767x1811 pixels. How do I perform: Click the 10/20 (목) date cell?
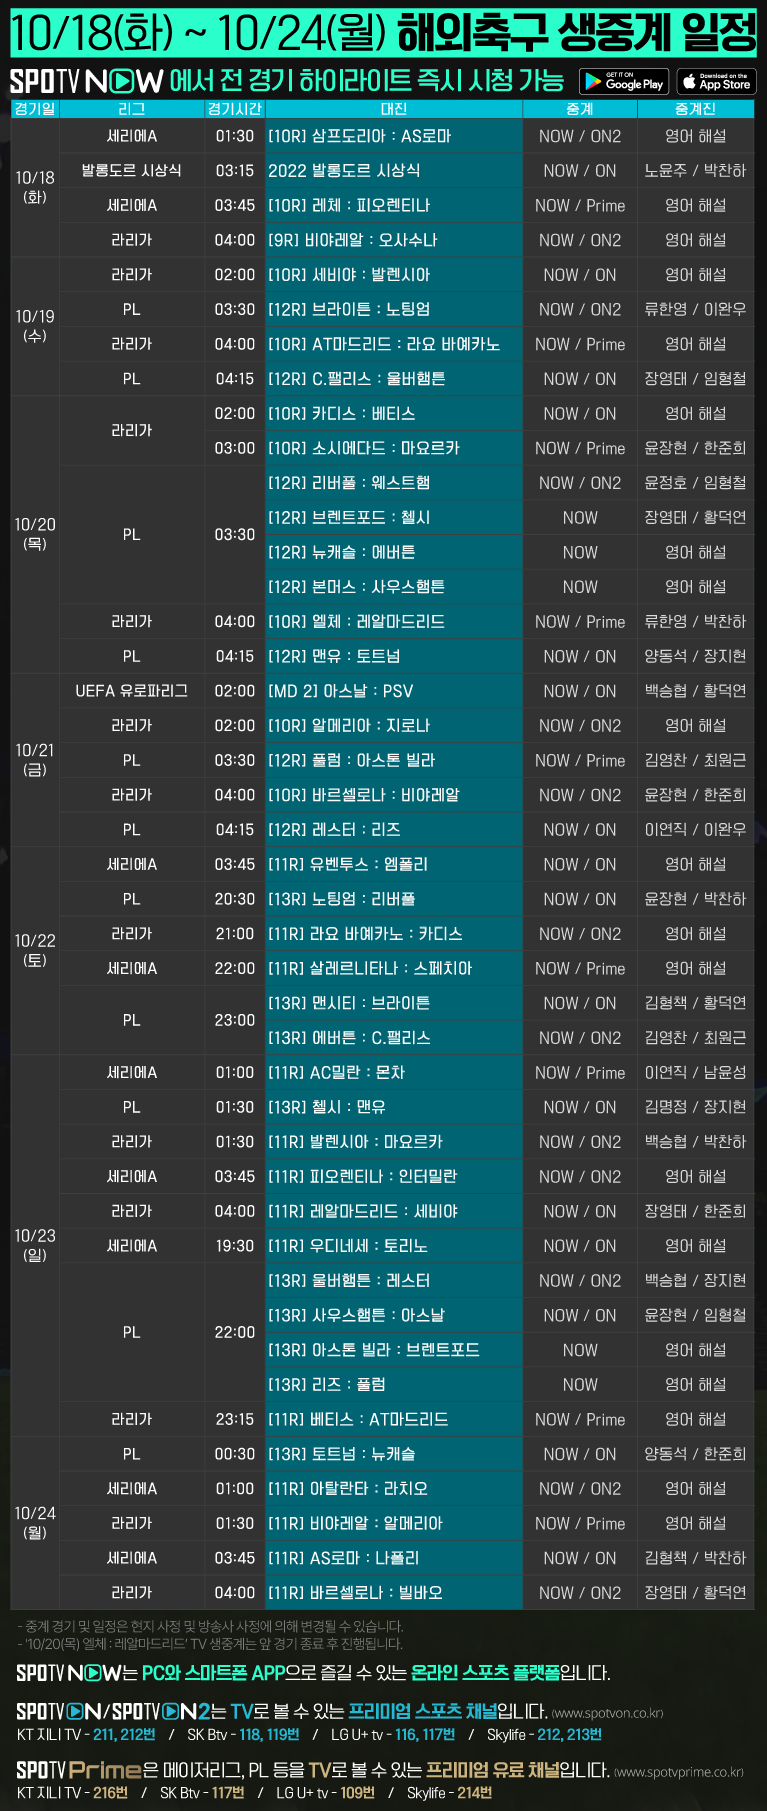[x=35, y=535]
